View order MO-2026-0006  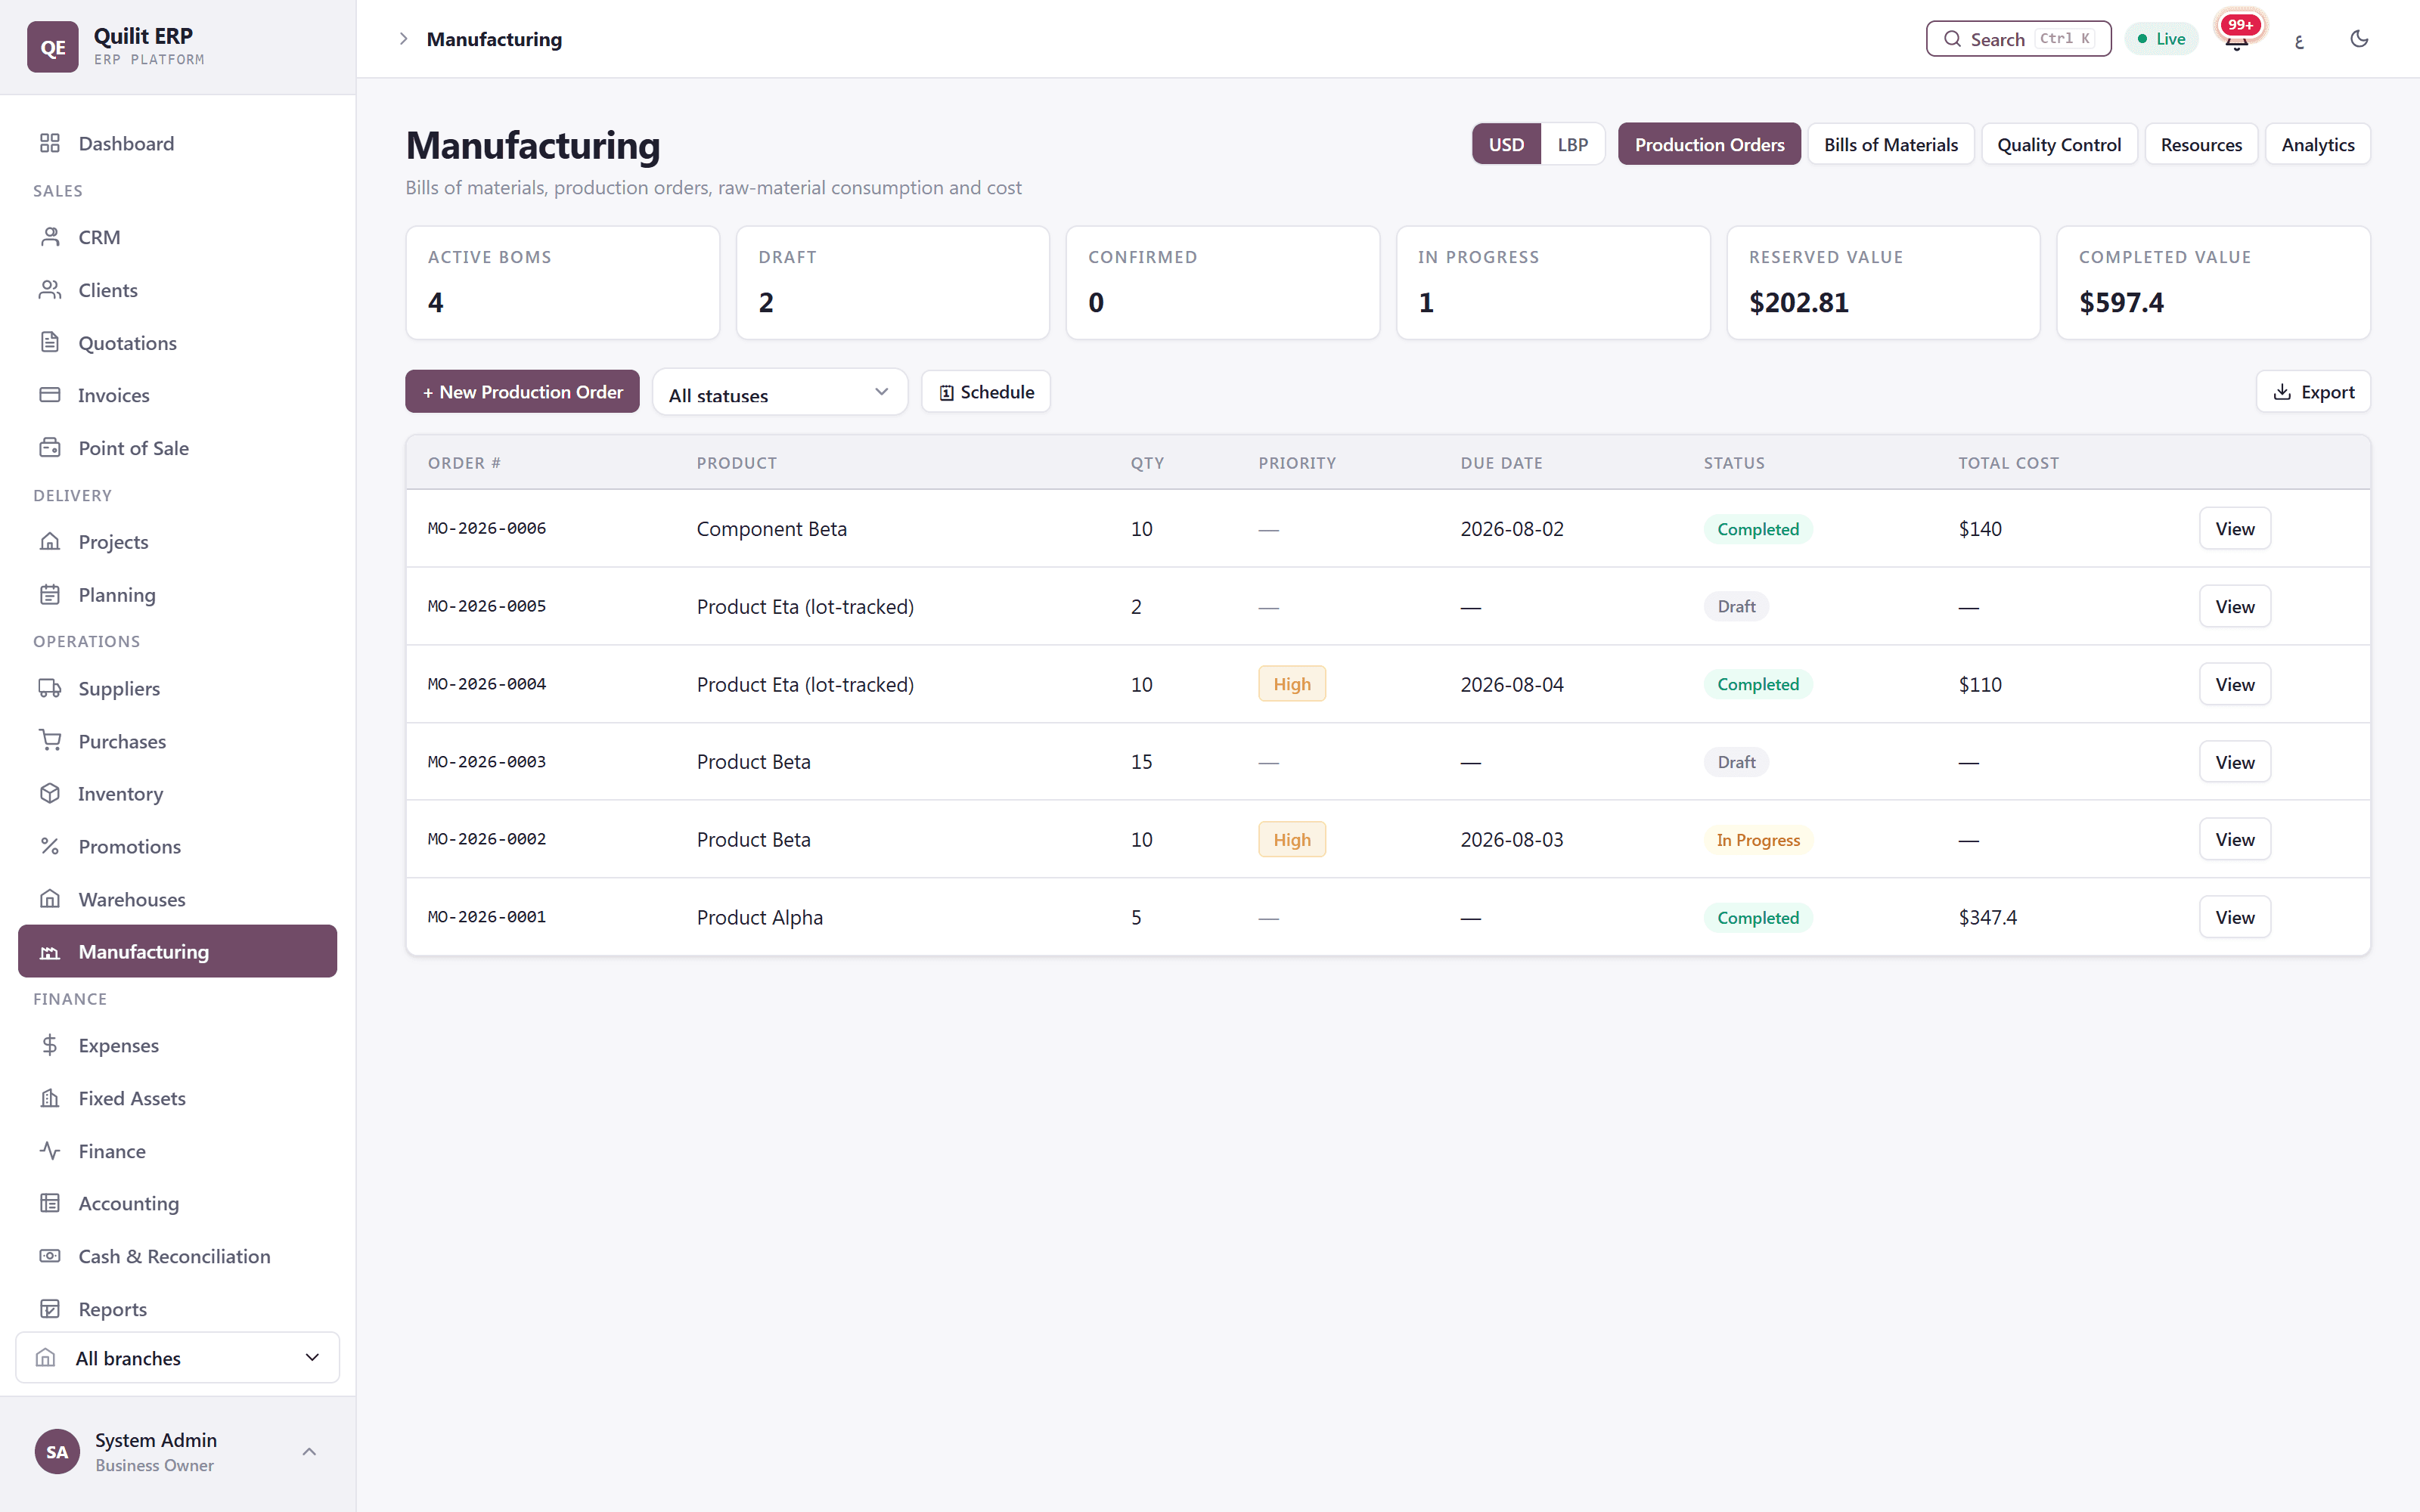(x=2234, y=528)
